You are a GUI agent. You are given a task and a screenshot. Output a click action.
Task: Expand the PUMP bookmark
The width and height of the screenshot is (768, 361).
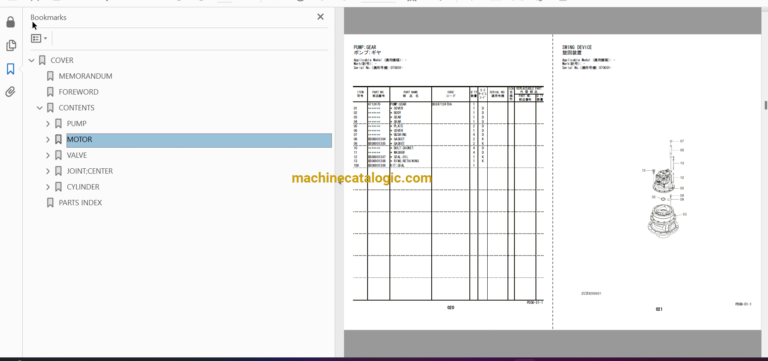[x=48, y=123]
